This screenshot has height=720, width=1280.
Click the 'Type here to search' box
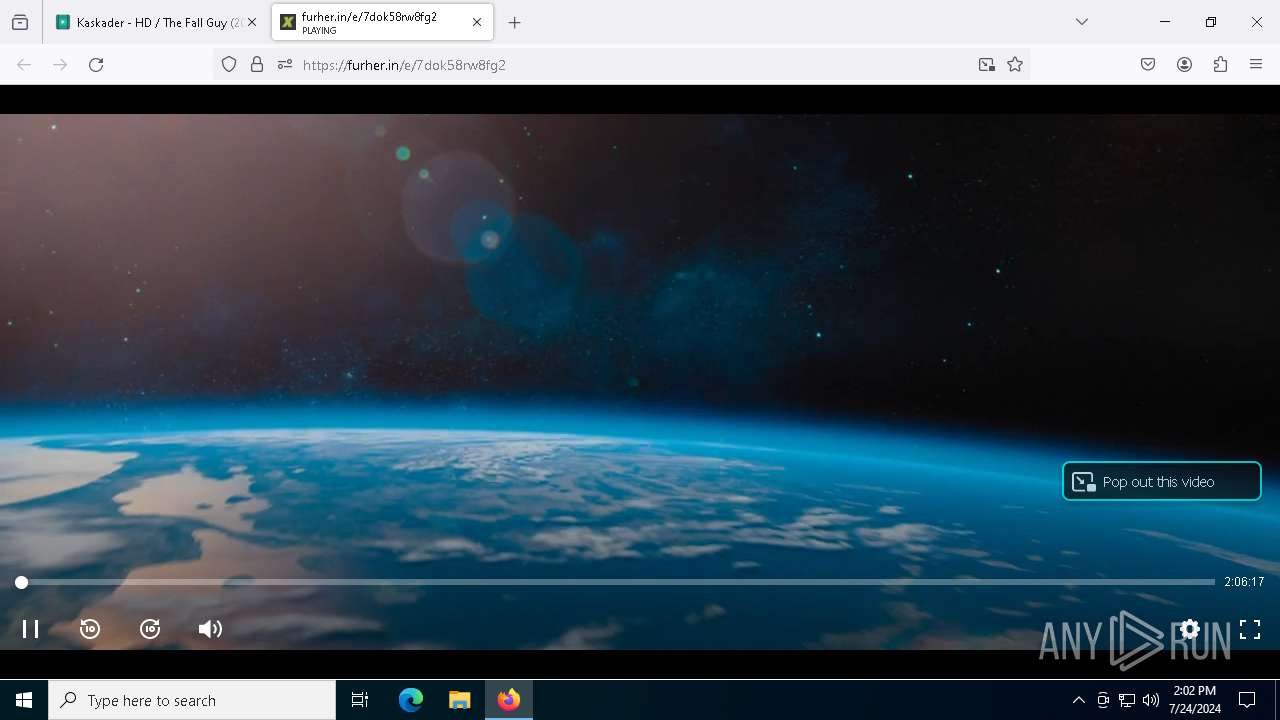(192, 700)
